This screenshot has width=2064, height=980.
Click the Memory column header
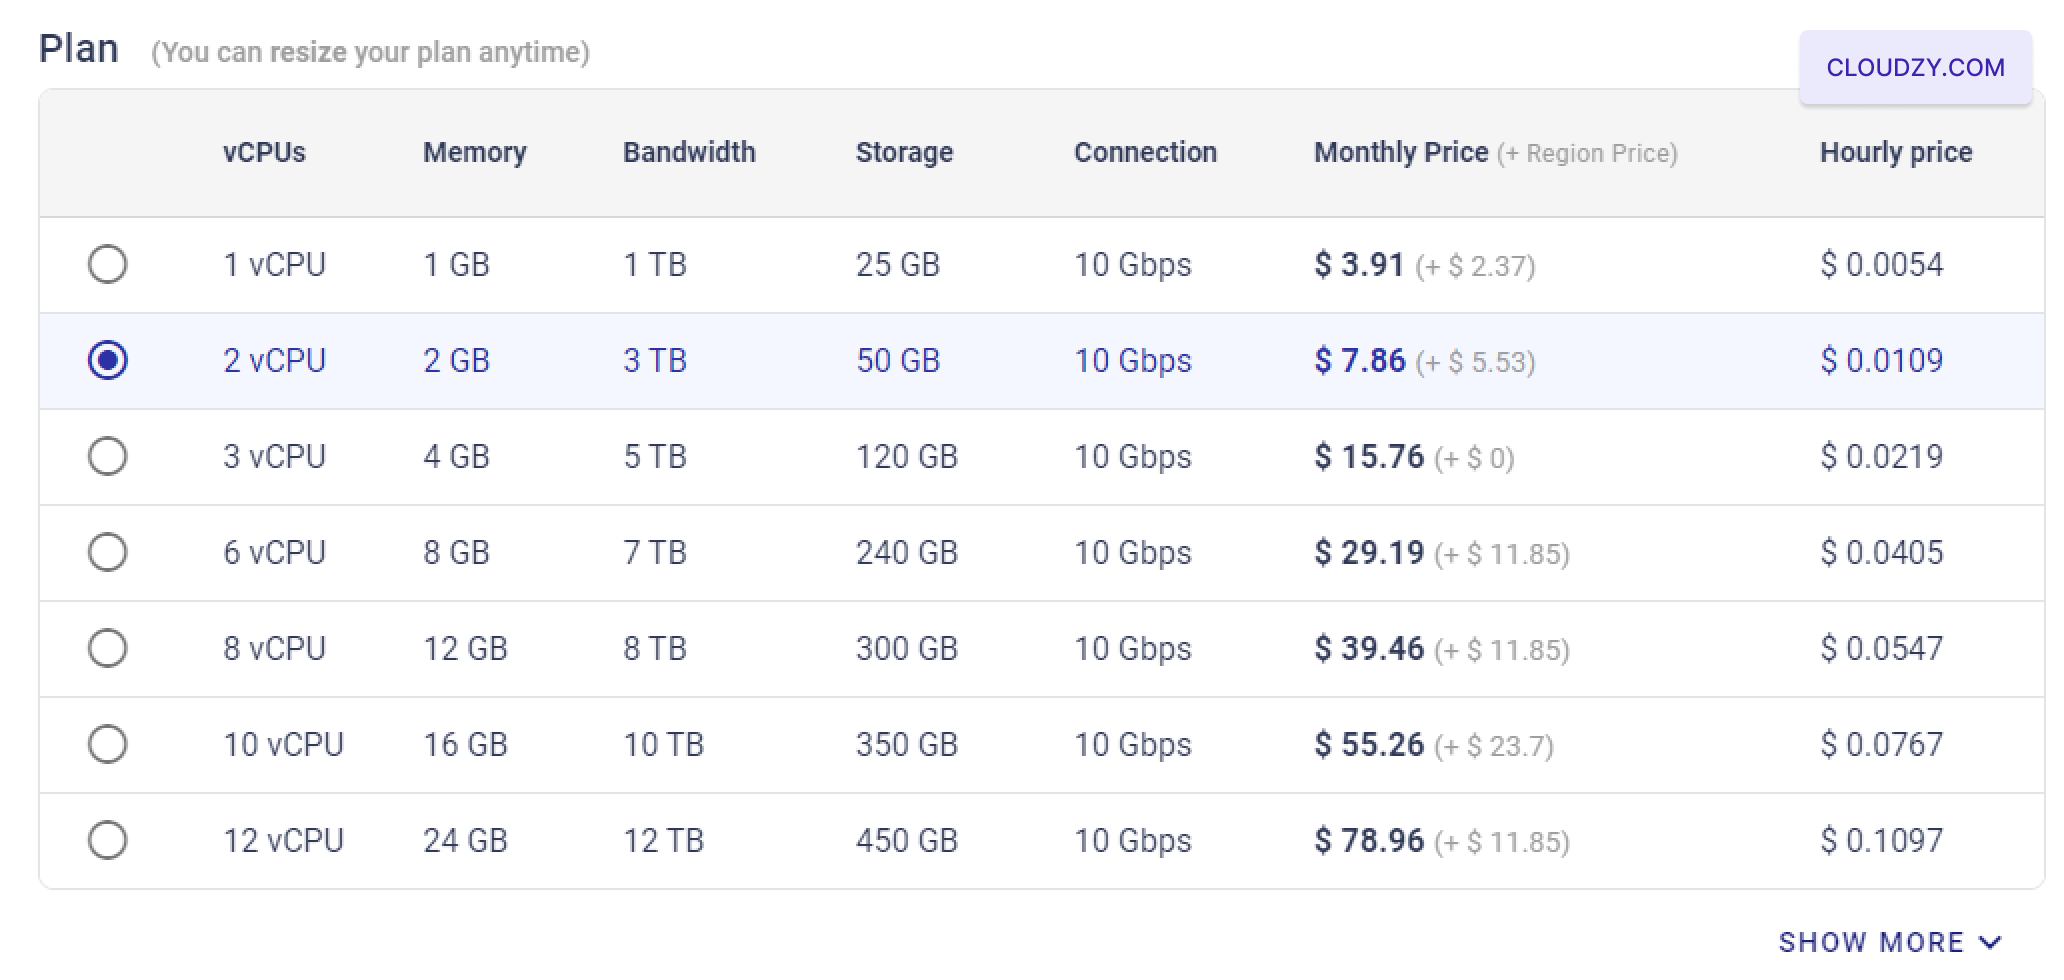(475, 152)
